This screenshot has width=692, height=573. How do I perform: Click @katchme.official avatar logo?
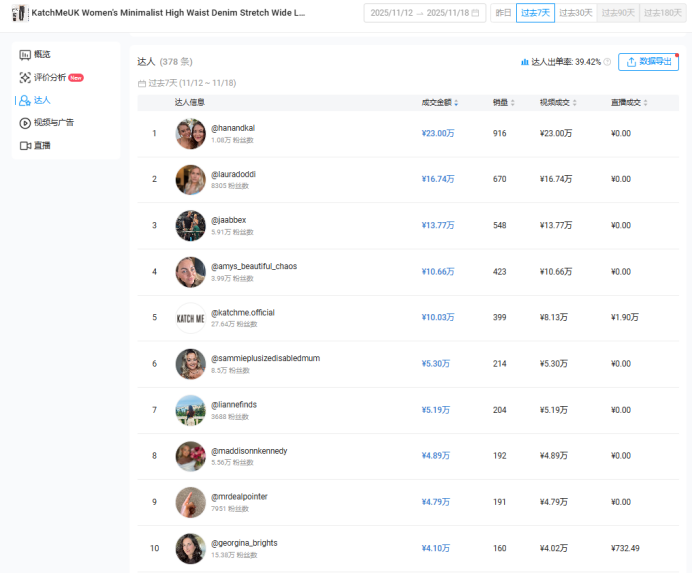pyautogui.click(x=190, y=319)
